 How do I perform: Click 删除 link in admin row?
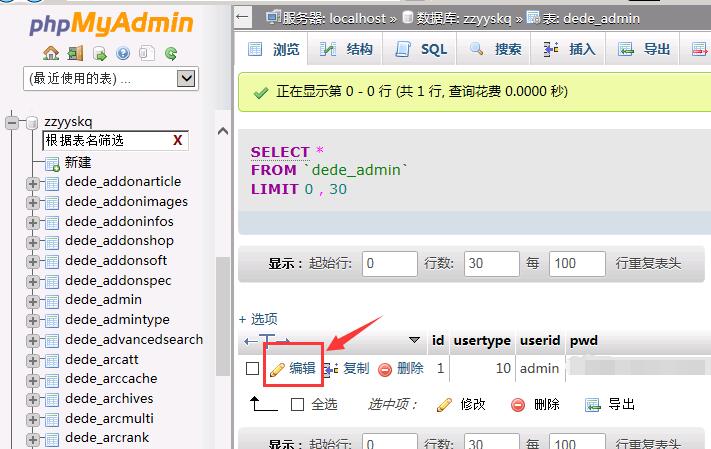pyautogui.click(x=410, y=368)
